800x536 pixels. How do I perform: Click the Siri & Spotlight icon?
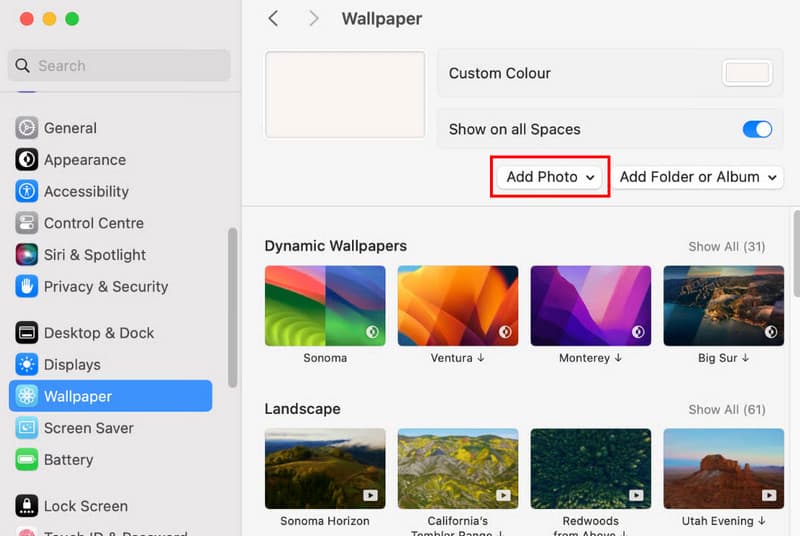pyautogui.click(x=27, y=255)
